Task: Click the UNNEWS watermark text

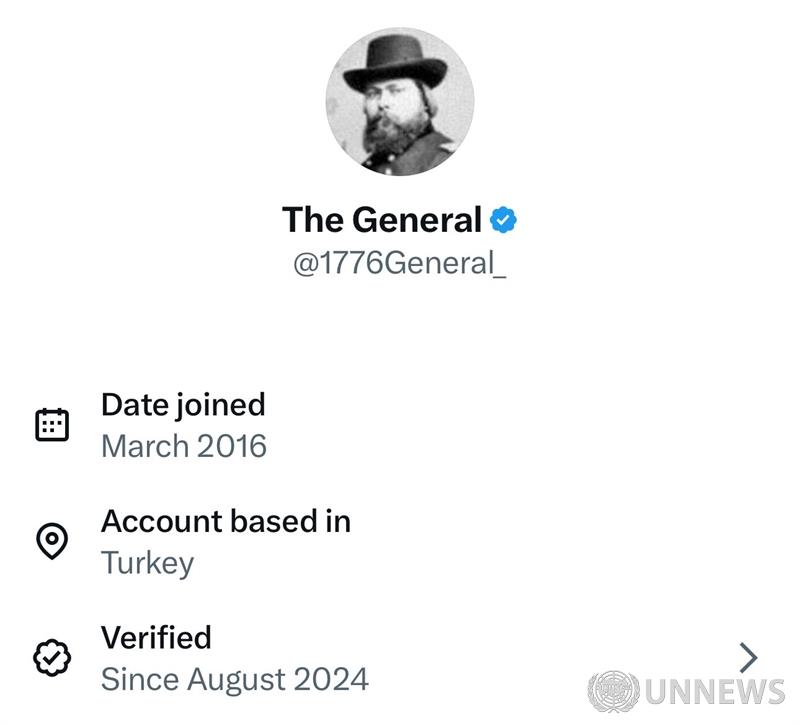Action: tap(714, 692)
